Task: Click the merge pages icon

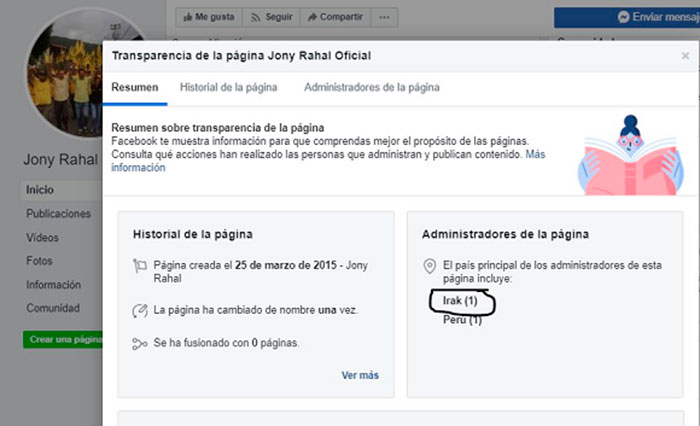Action: click(140, 343)
